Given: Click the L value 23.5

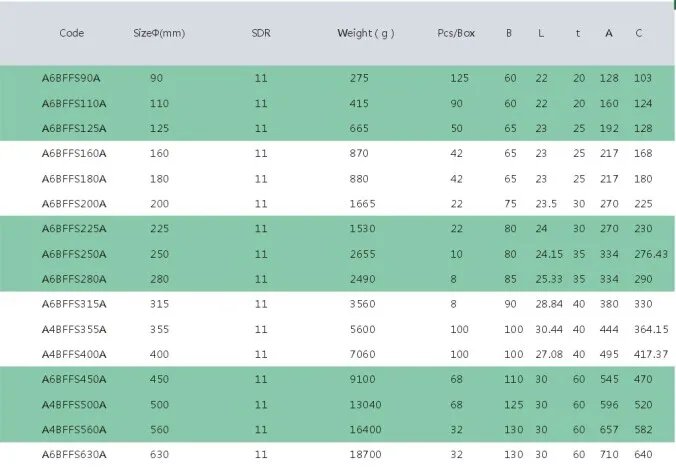Looking at the screenshot, I should click(546, 204).
